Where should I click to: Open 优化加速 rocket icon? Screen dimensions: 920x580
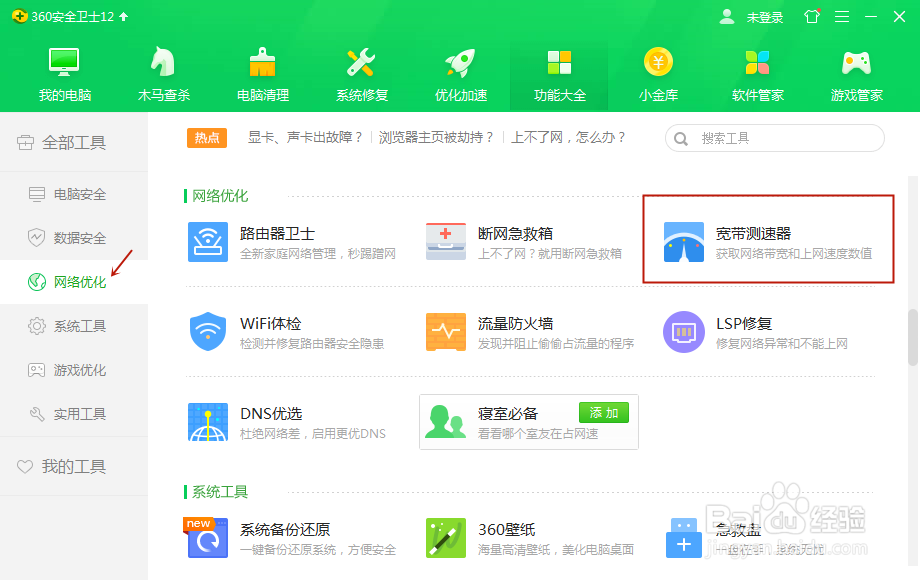(460, 62)
